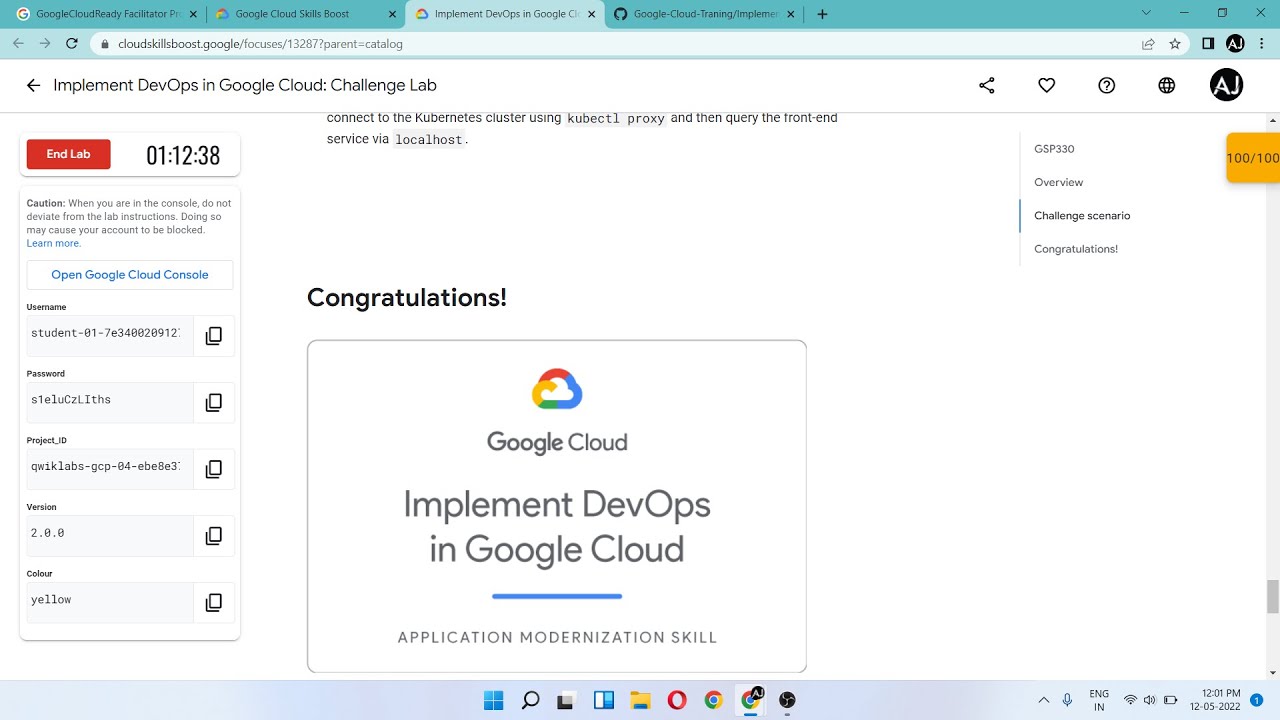Open a new browser tab
The height and width of the screenshot is (720, 1280).
[x=822, y=14]
